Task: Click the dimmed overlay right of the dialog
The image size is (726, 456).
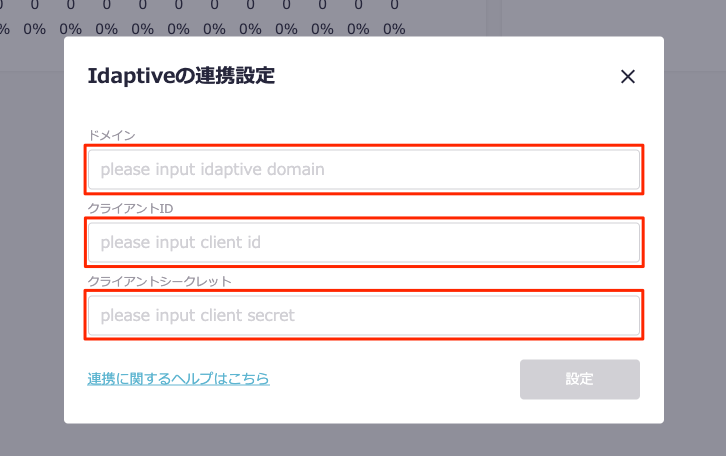Action: pos(694,250)
